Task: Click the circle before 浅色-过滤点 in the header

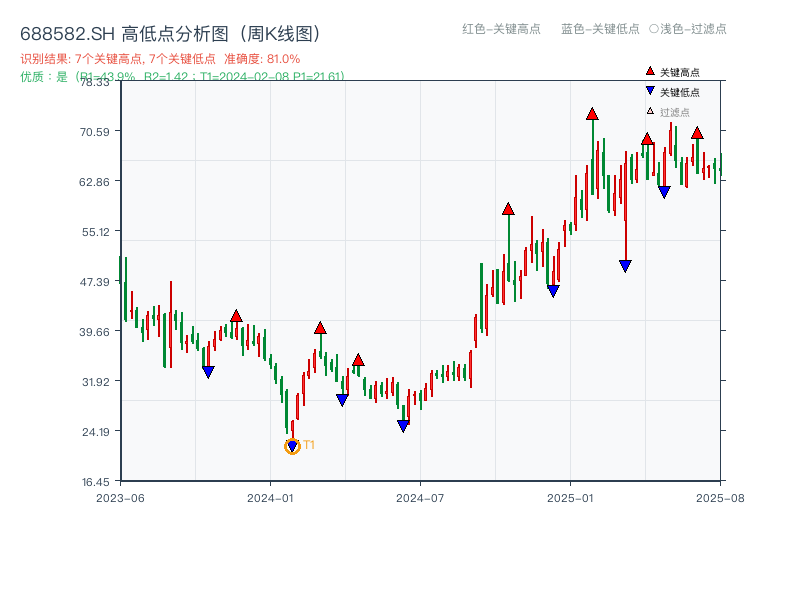Action: point(654,29)
